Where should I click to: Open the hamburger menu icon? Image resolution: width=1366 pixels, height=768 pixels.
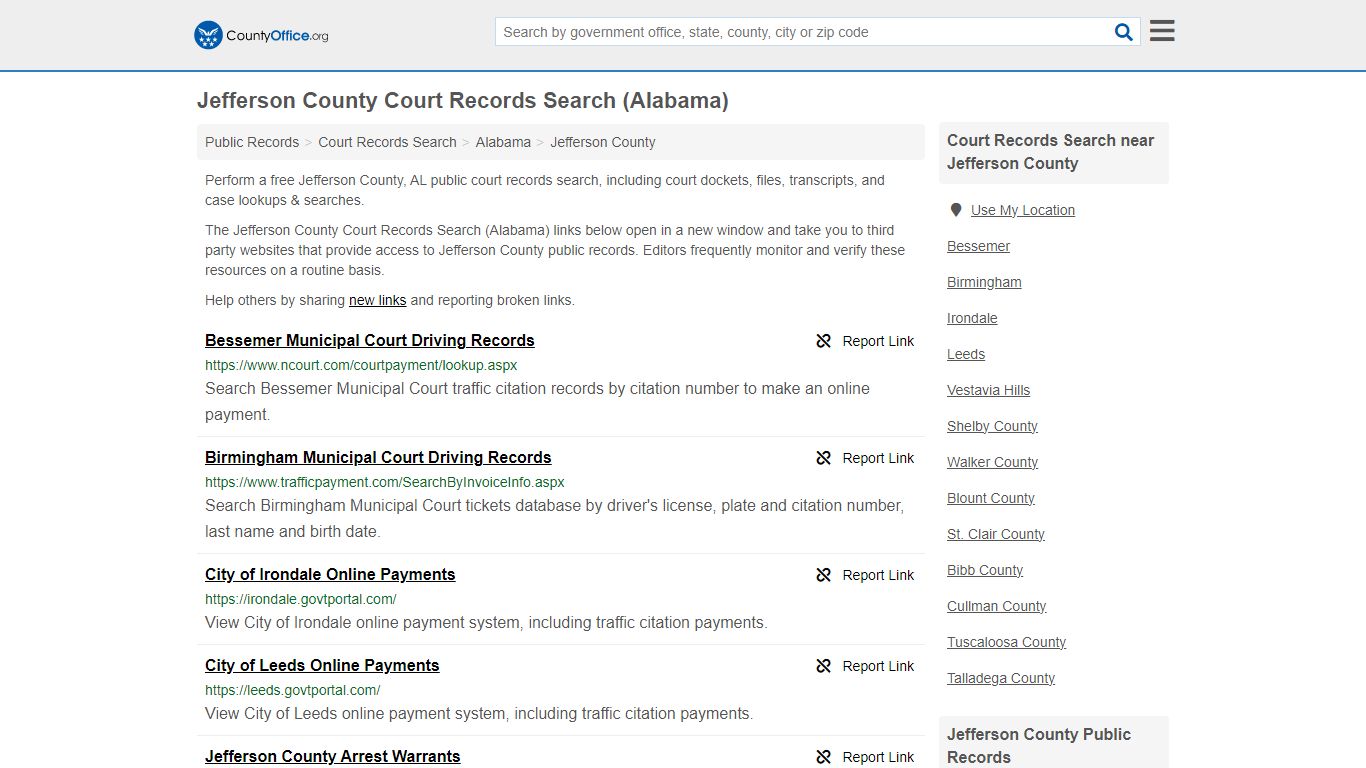[x=1162, y=31]
